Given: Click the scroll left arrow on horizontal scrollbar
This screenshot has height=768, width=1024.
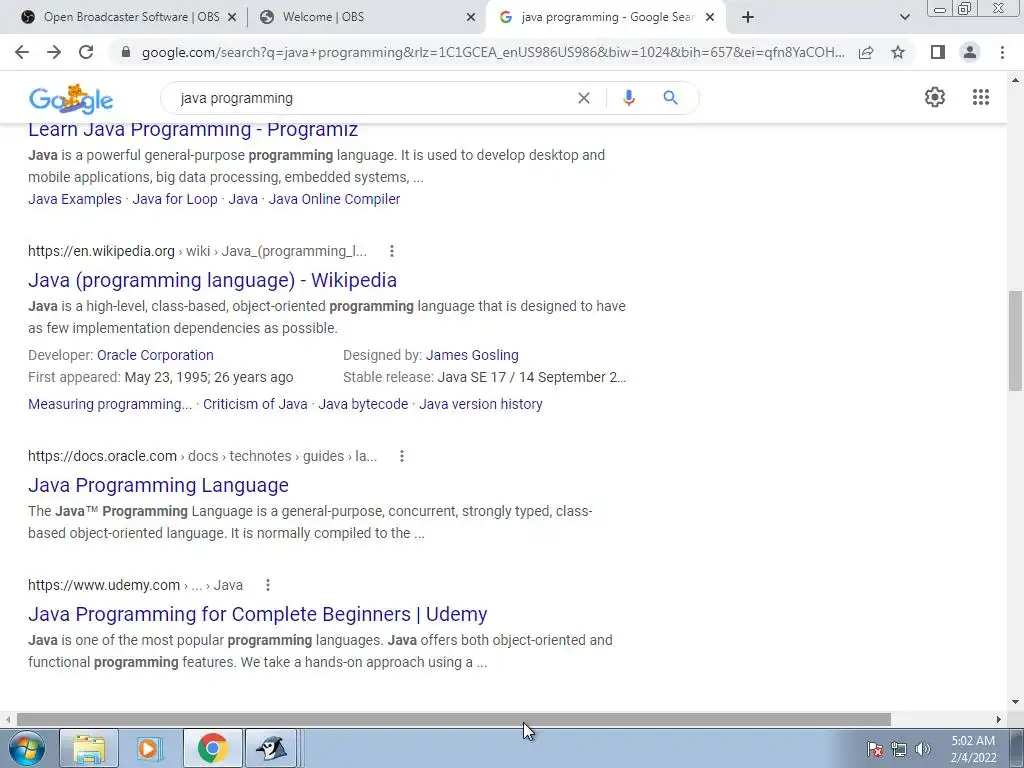Looking at the screenshot, I should 7,719.
